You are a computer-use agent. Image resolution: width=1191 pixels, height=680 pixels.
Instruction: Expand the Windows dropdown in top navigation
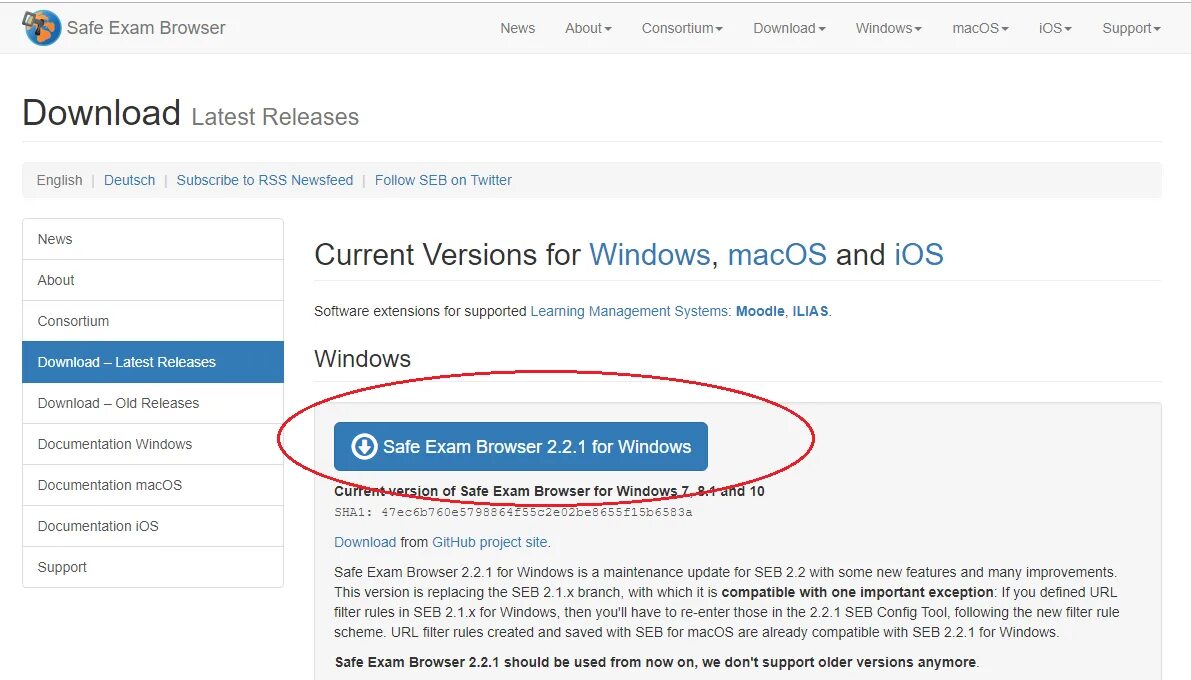pos(888,28)
